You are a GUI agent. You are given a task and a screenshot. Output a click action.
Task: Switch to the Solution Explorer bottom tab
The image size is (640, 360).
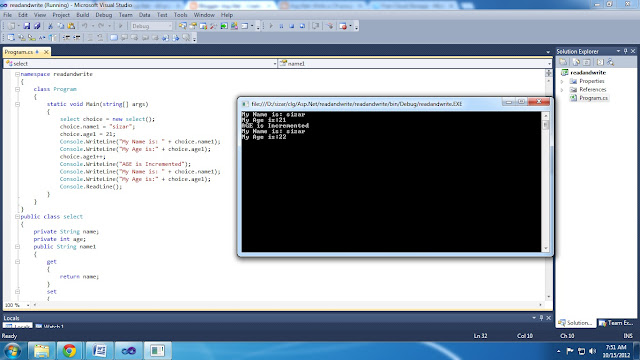click(x=576, y=323)
